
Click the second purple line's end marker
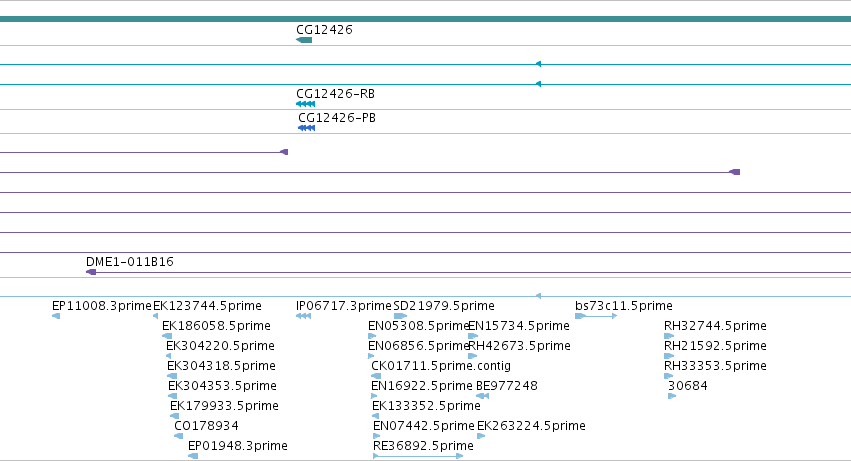tap(734, 172)
